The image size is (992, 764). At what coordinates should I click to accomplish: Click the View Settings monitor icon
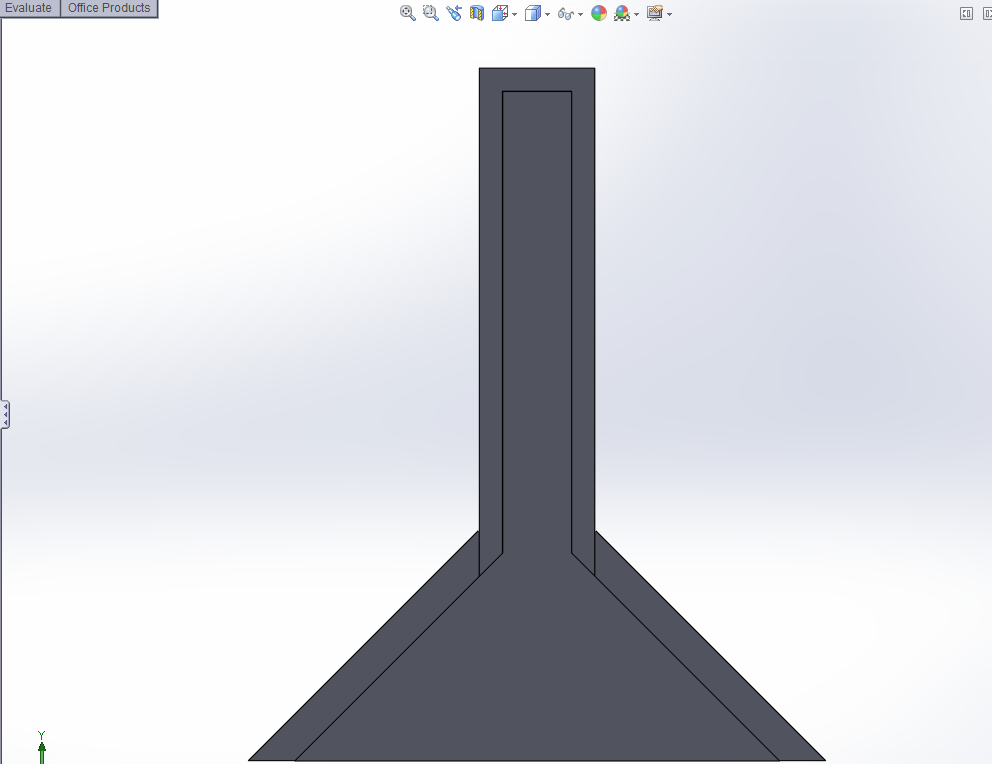coord(655,13)
